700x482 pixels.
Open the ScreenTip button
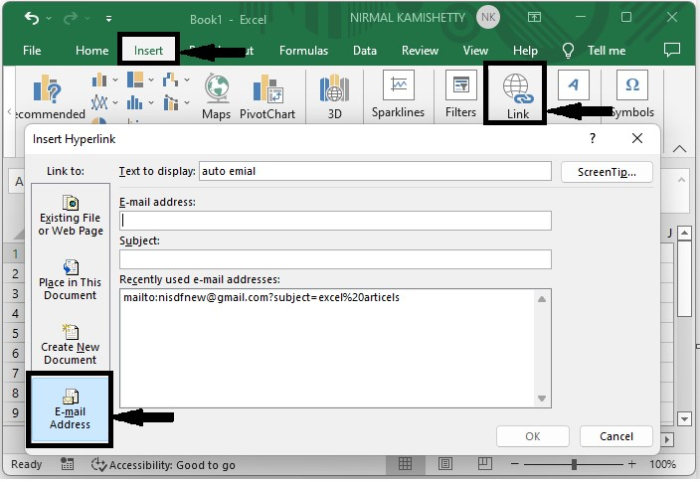click(607, 172)
